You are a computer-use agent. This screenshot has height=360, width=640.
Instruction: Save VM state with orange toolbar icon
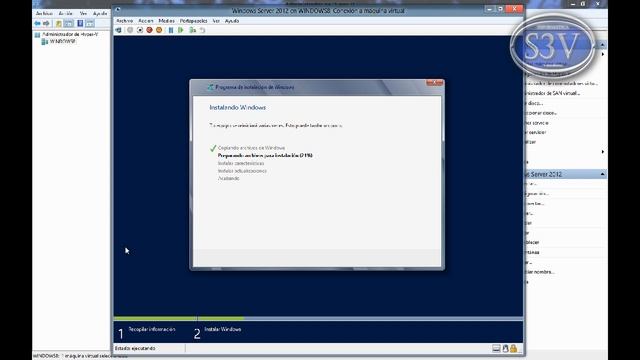click(159, 30)
